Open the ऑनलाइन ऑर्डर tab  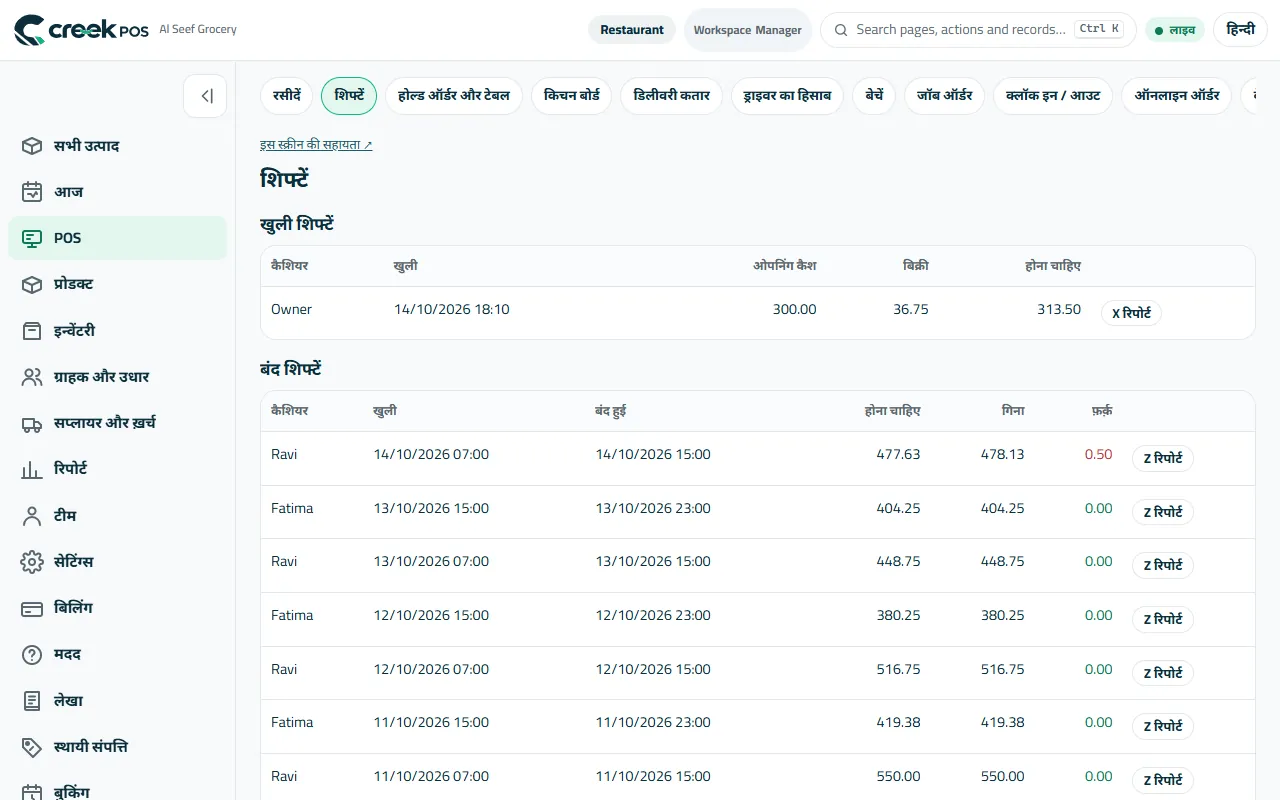point(1177,96)
